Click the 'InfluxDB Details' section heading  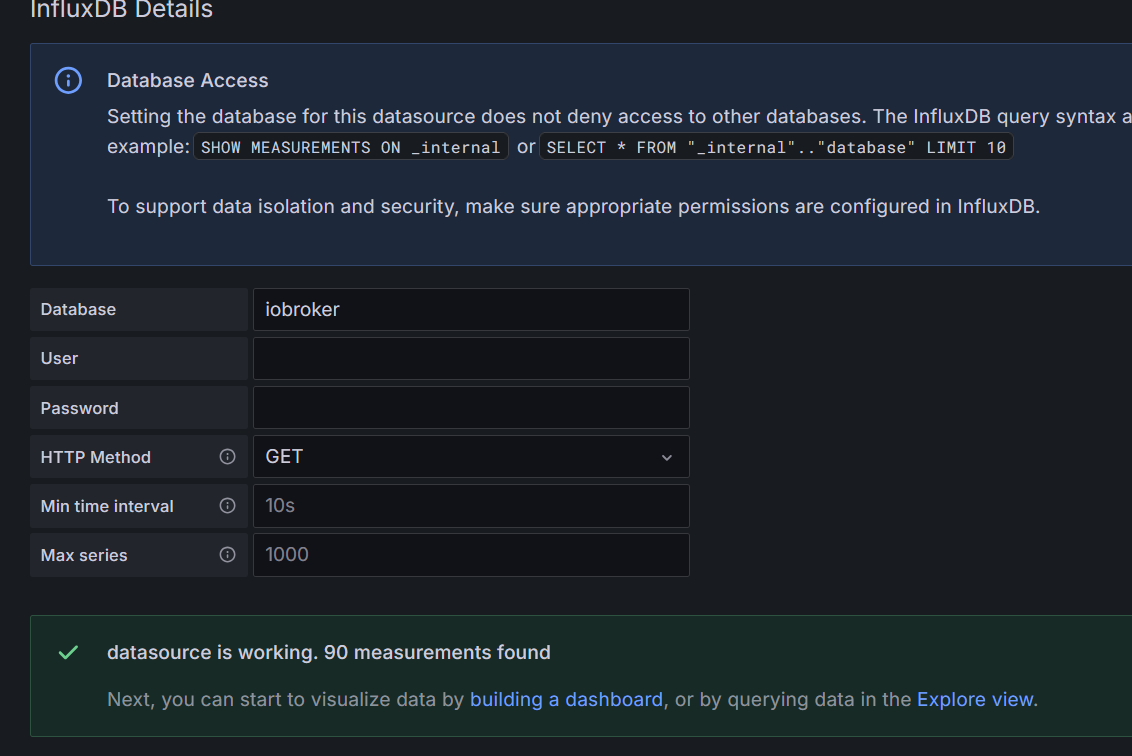[121, 10]
